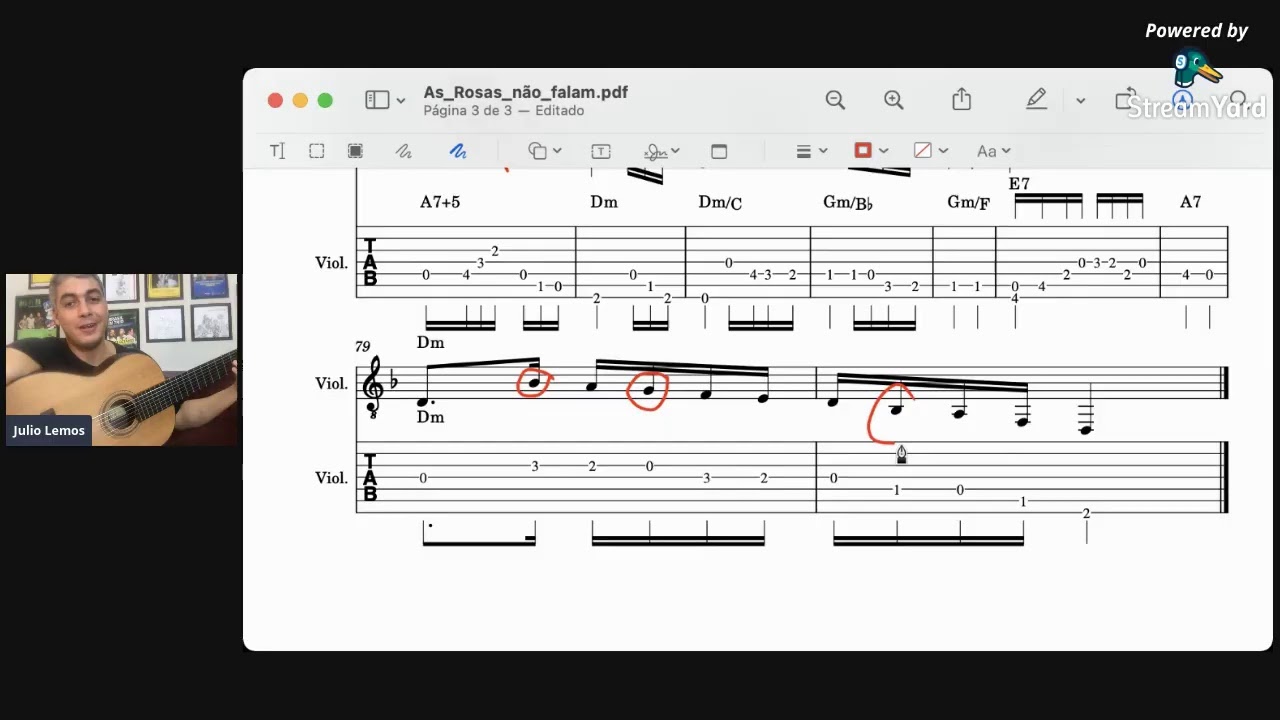Open the Shape Style line thickness menu
Screen dimensions: 1280x720
pos(811,151)
